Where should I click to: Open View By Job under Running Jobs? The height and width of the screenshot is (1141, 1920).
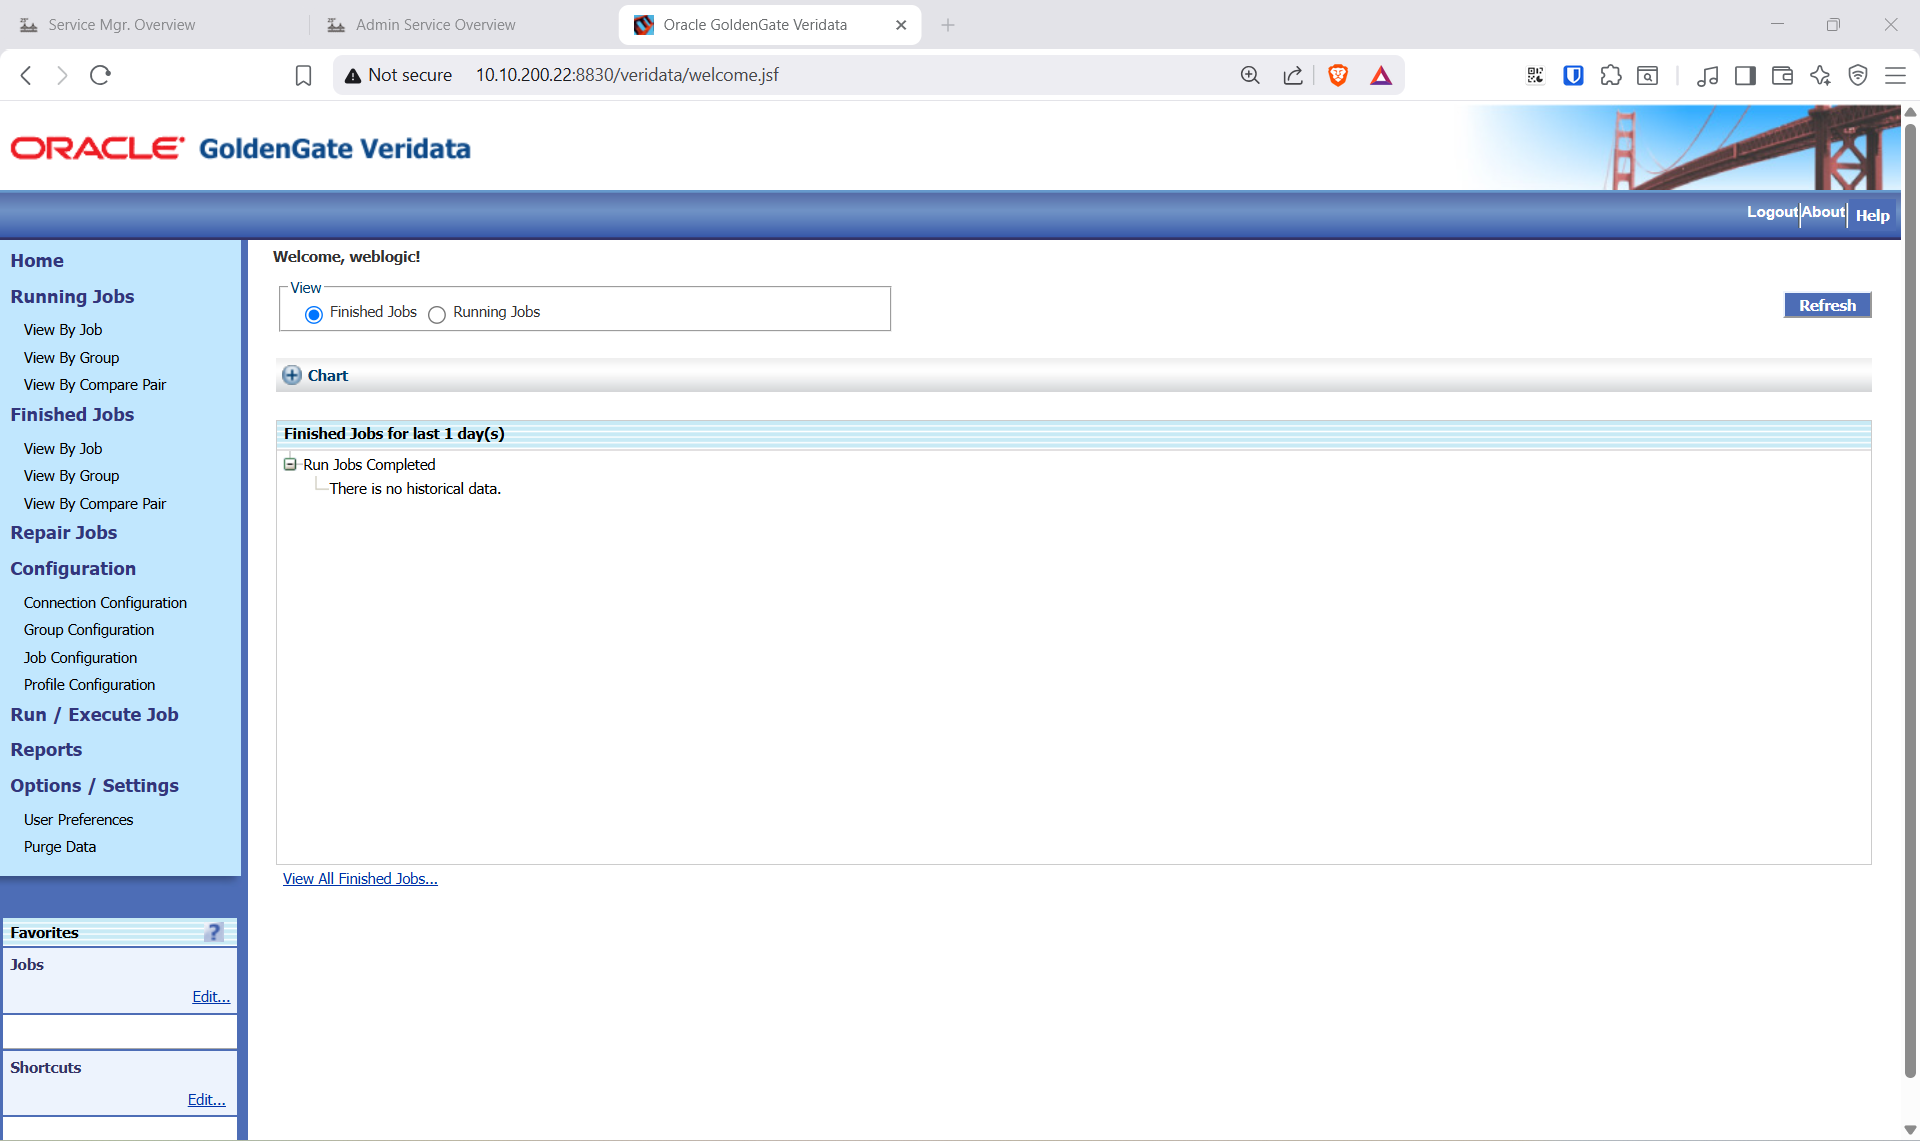point(63,329)
